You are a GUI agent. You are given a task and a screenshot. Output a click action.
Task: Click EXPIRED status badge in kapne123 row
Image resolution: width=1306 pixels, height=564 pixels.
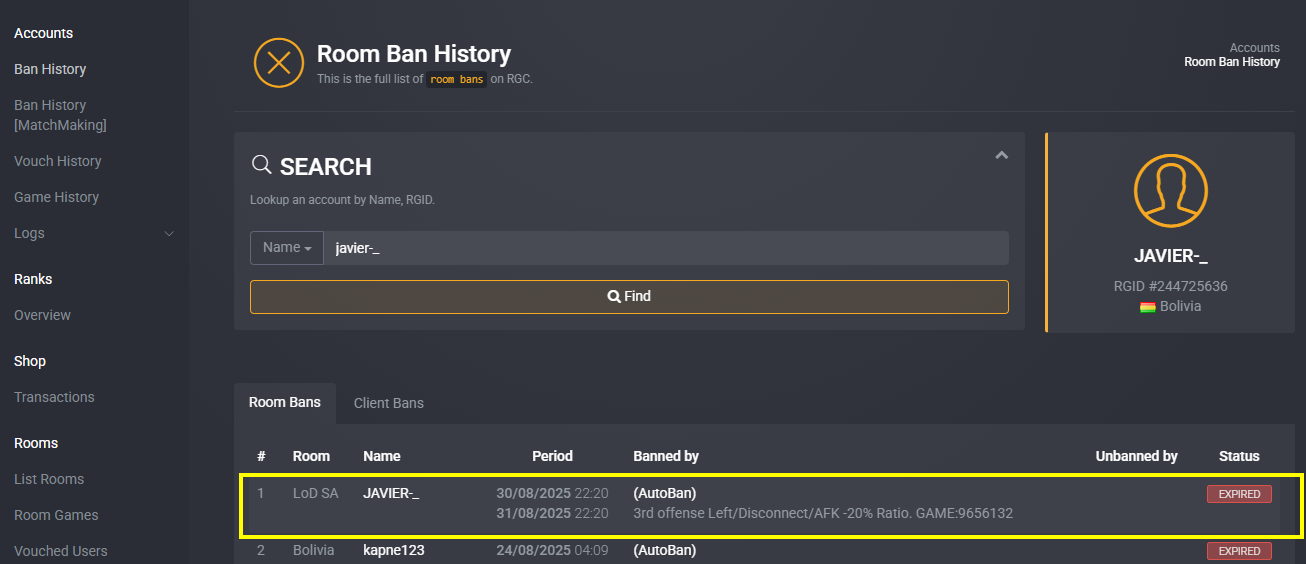tap(1239, 551)
